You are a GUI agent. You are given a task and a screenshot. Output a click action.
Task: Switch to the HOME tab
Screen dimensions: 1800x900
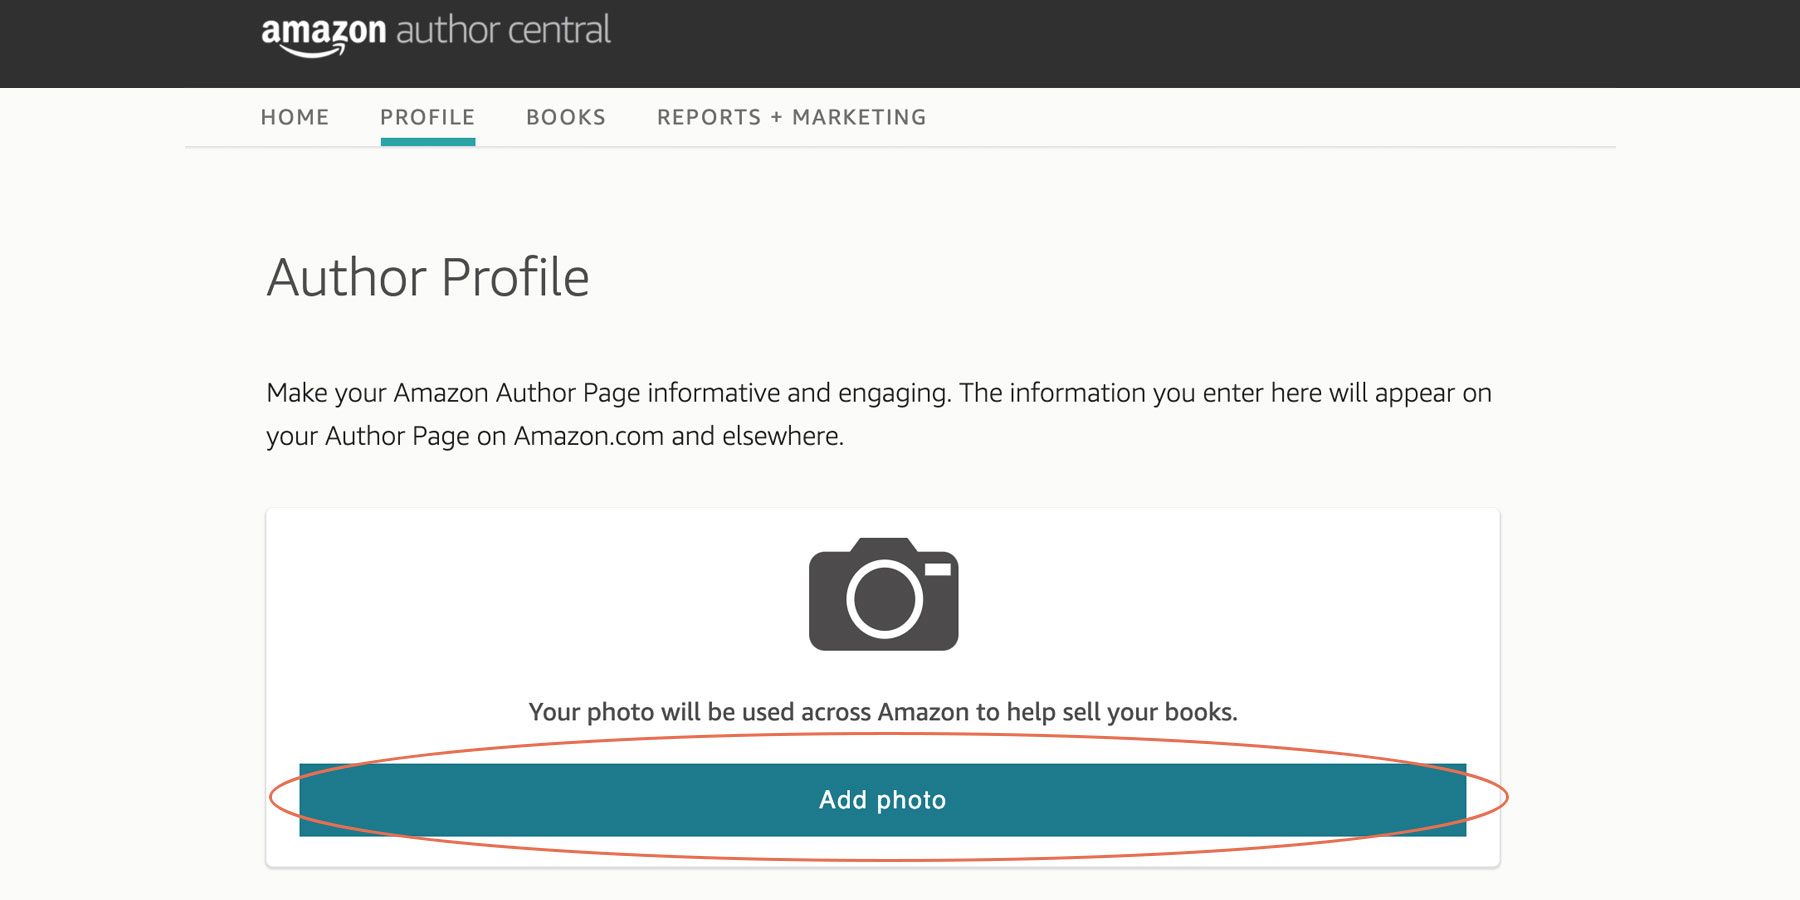[295, 117]
